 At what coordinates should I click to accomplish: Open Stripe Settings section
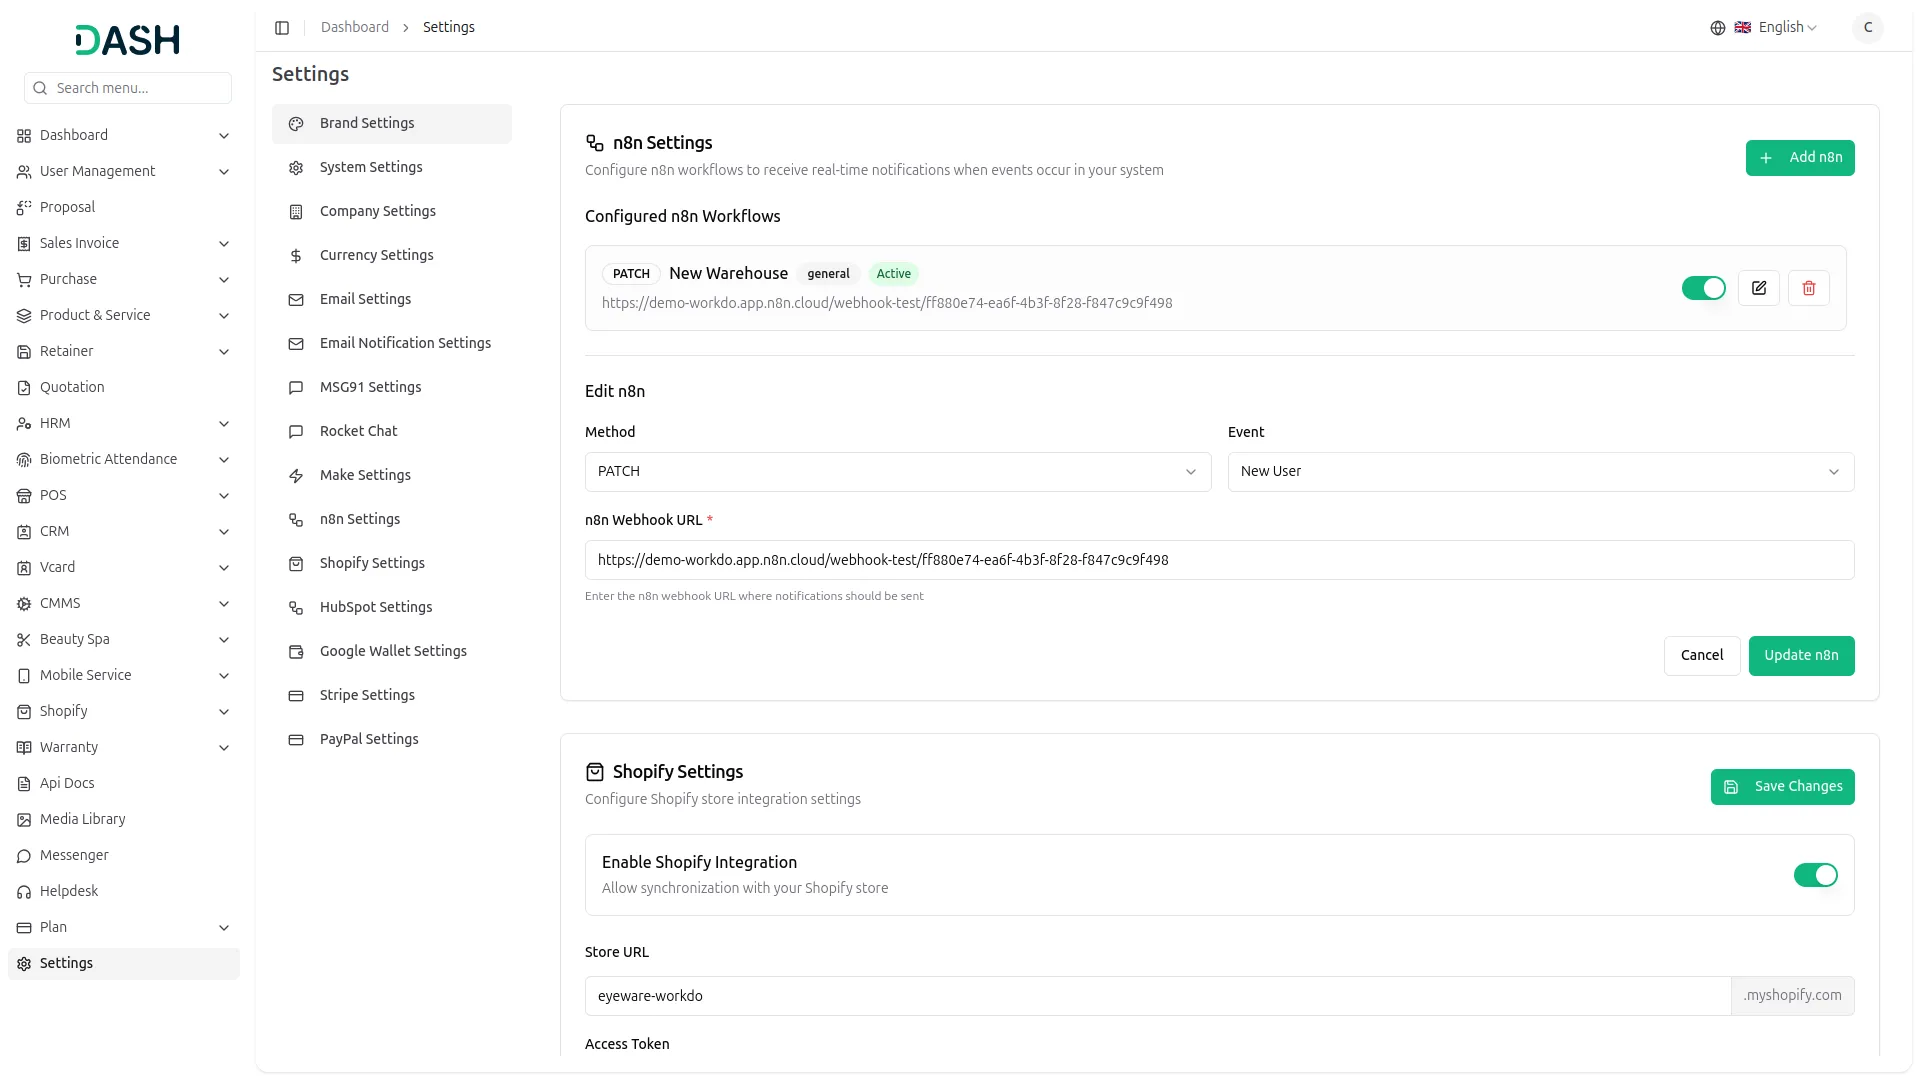click(367, 695)
